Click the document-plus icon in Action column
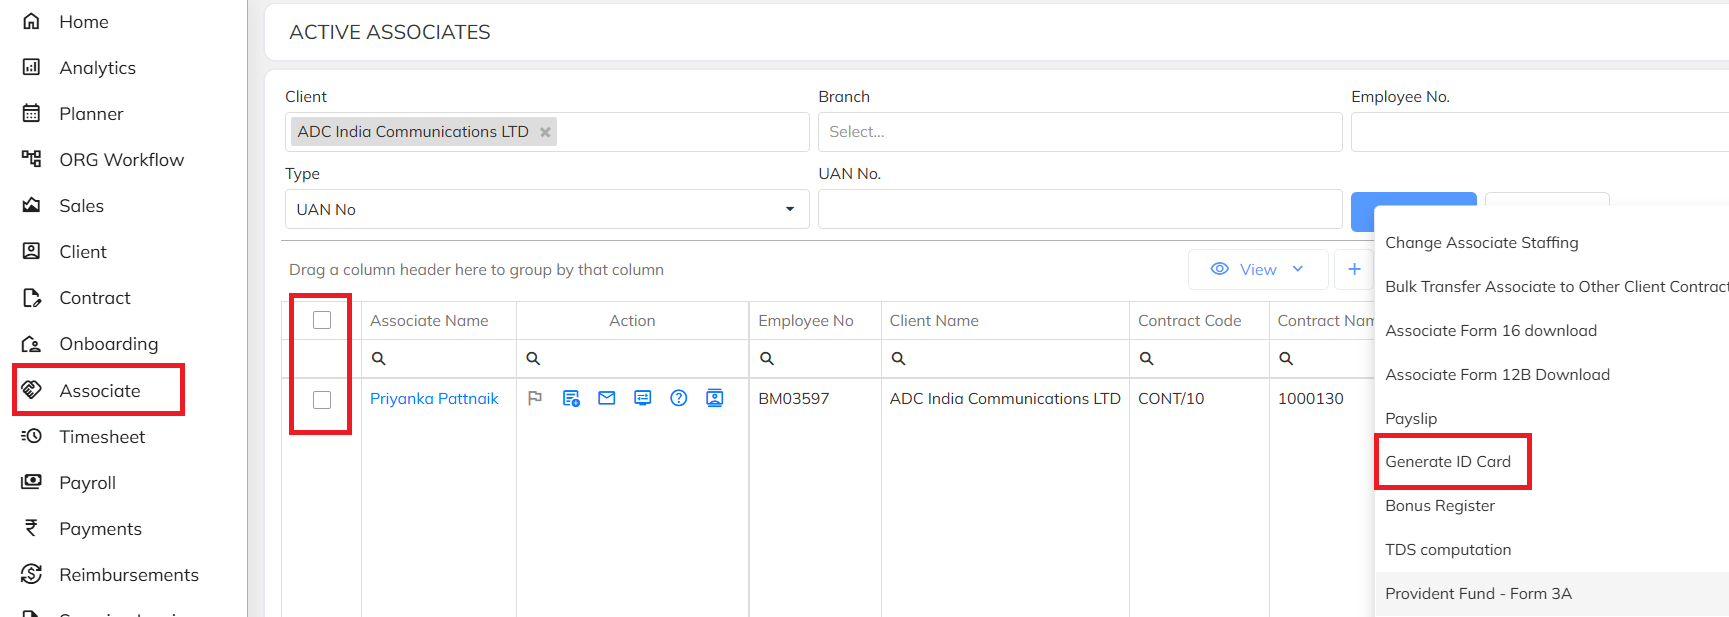 pyautogui.click(x=571, y=398)
